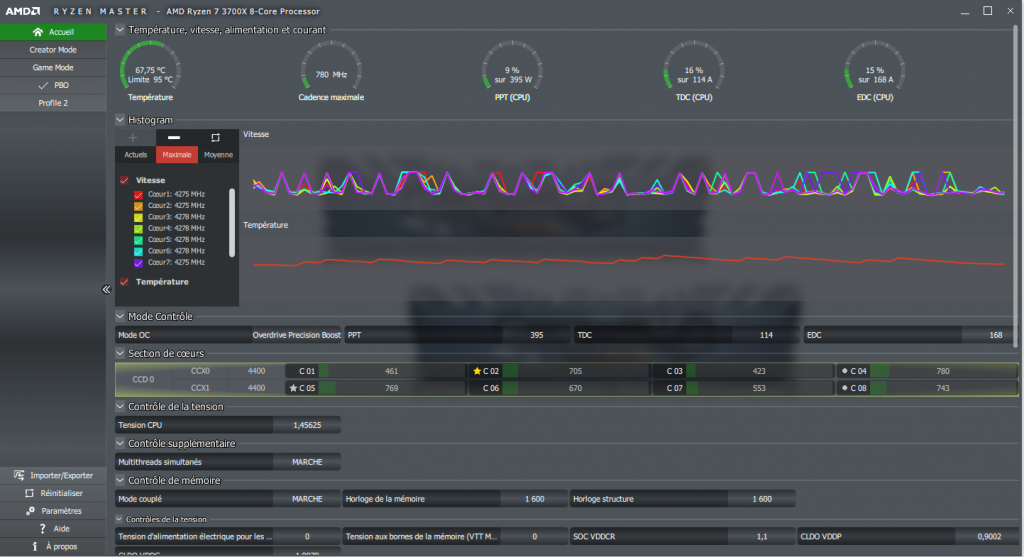Viewport: 1024px width, 557px height.
Task: Click the PPT value field 395
Action: (536, 335)
